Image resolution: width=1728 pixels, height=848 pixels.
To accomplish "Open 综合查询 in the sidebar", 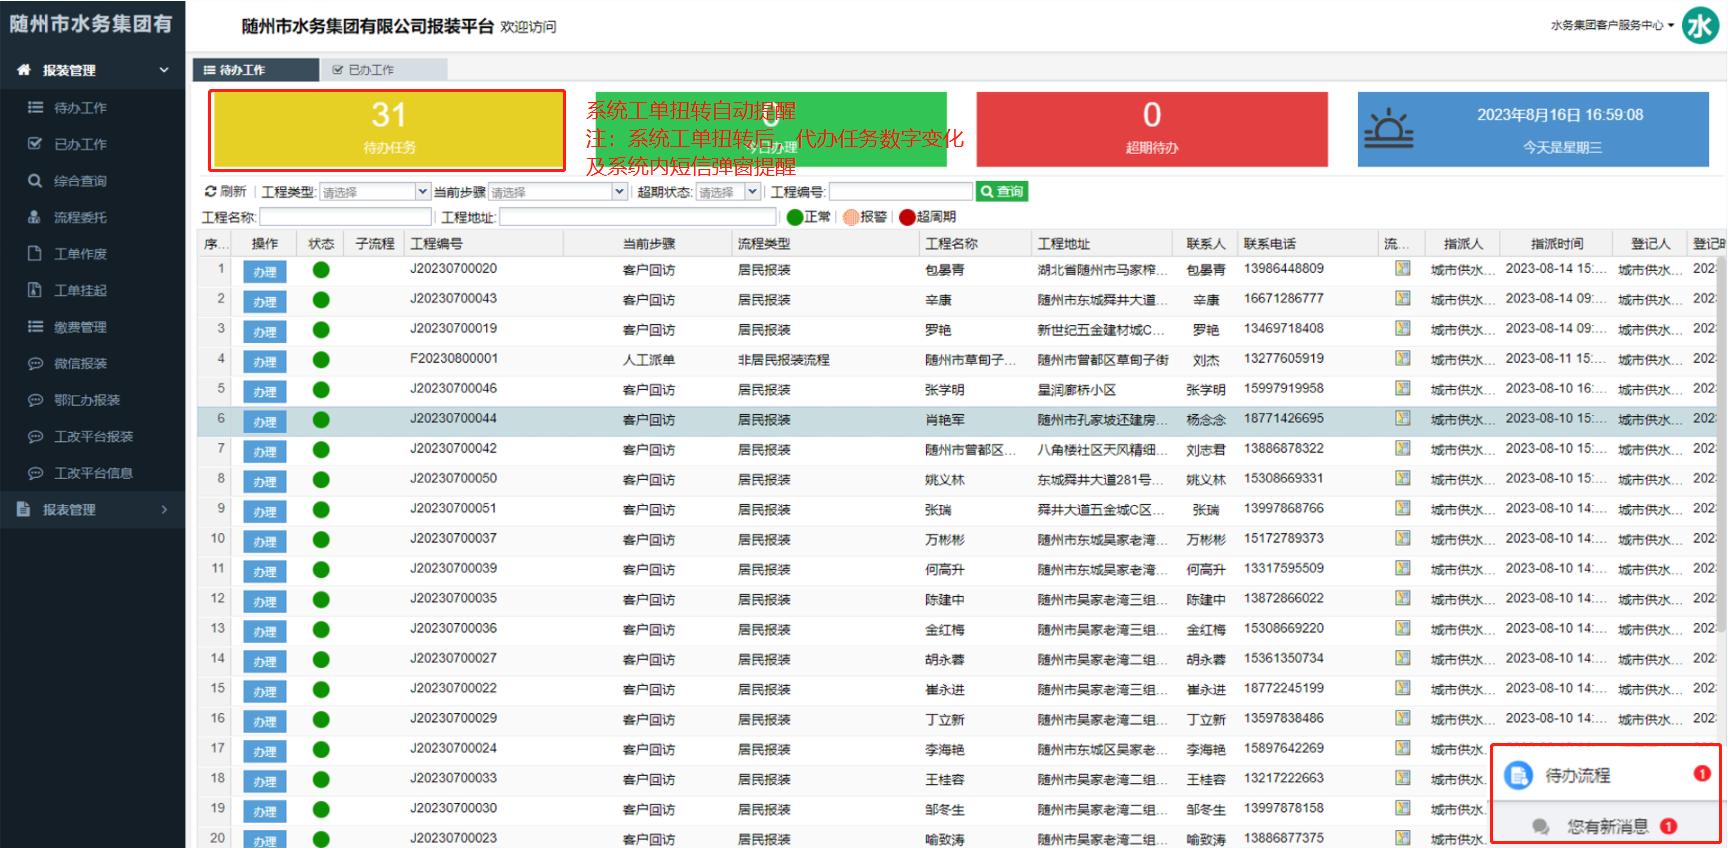I will [80, 181].
